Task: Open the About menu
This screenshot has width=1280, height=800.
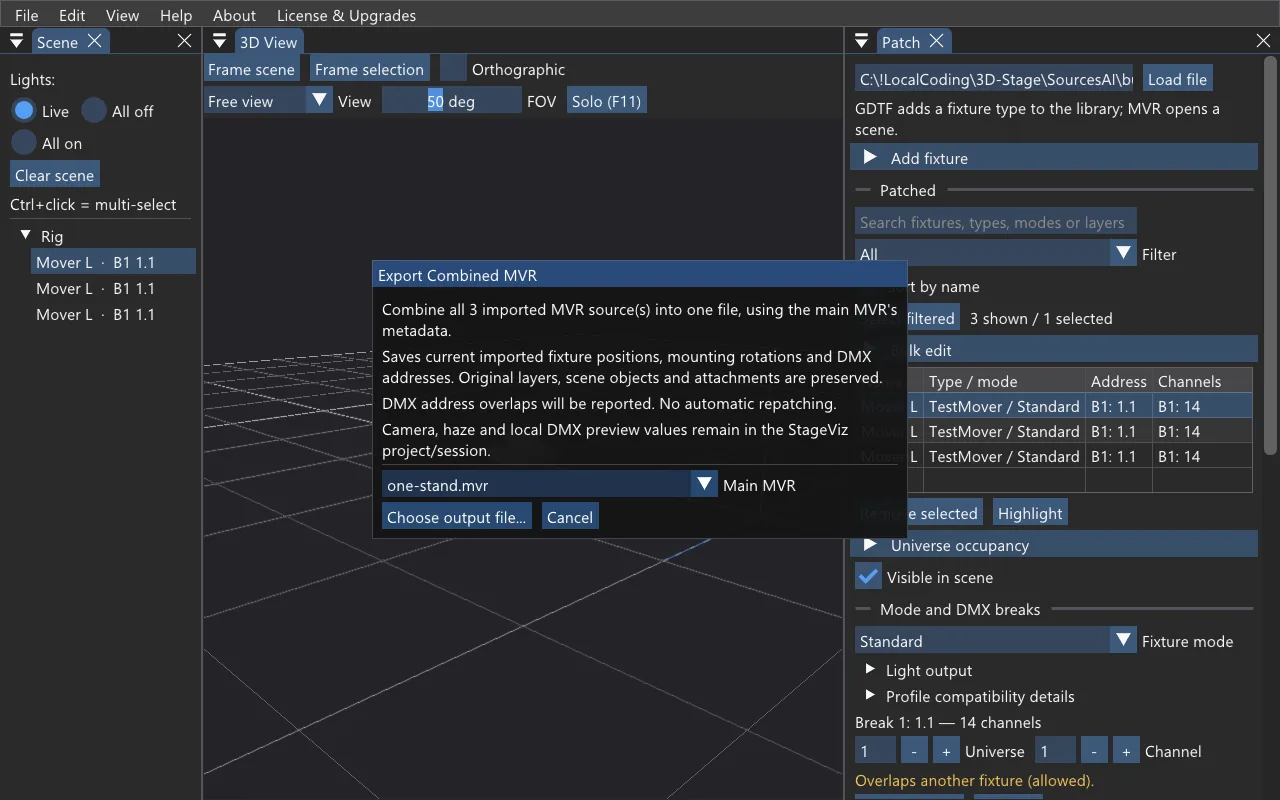Action: pyautogui.click(x=234, y=15)
